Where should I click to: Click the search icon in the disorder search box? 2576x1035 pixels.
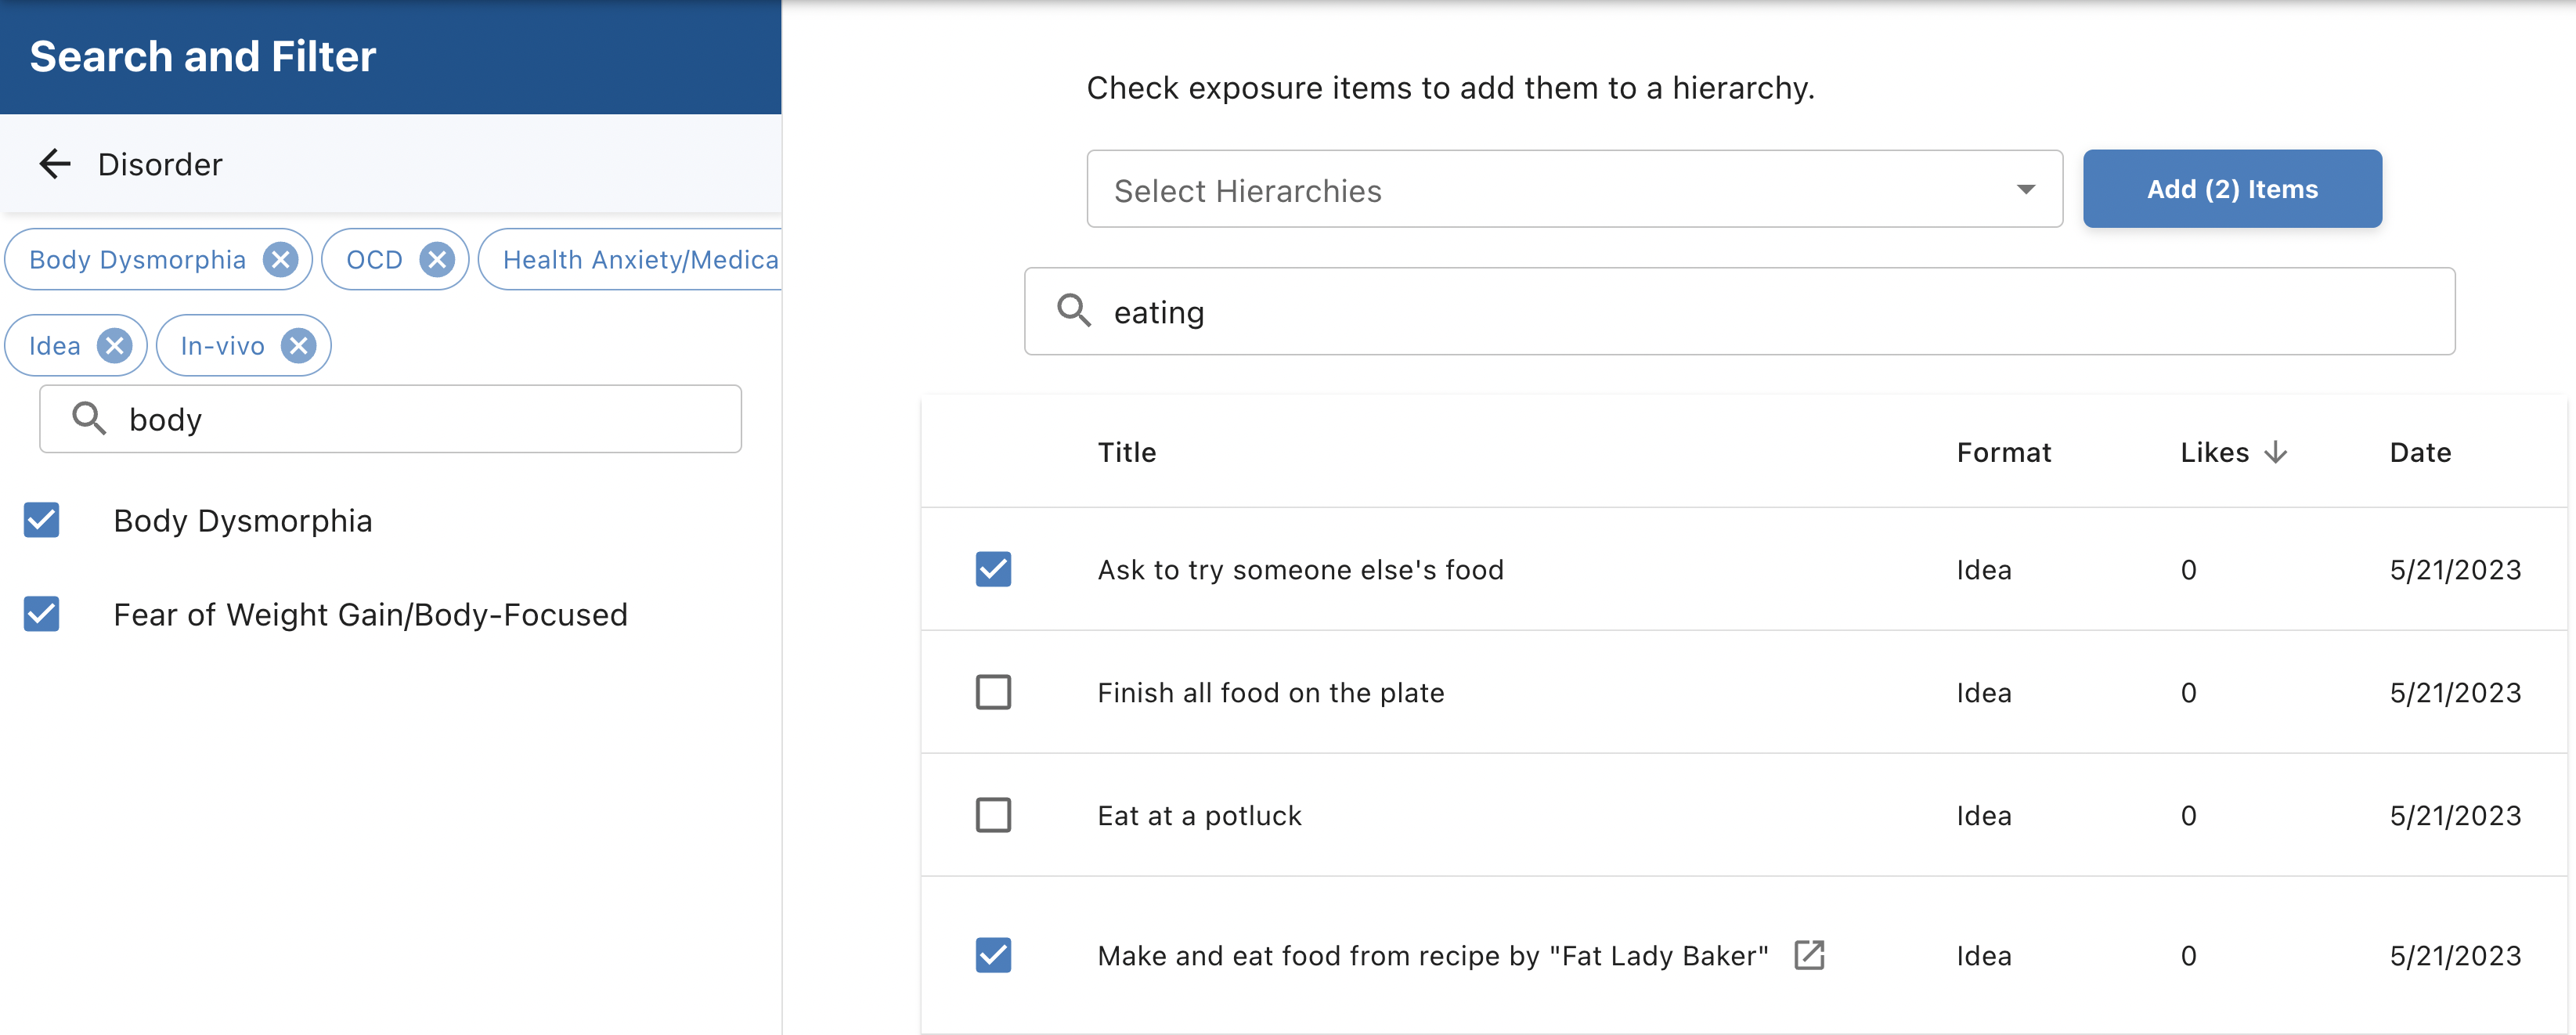click(89, 419)
